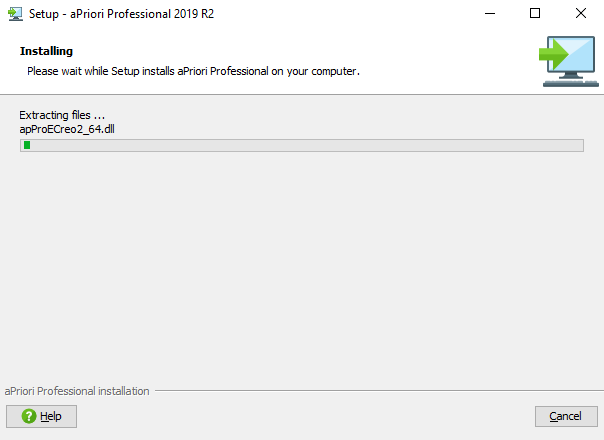Maximize the Setup window
Viewport: 604px width, 440px height.
coord(535,13)
